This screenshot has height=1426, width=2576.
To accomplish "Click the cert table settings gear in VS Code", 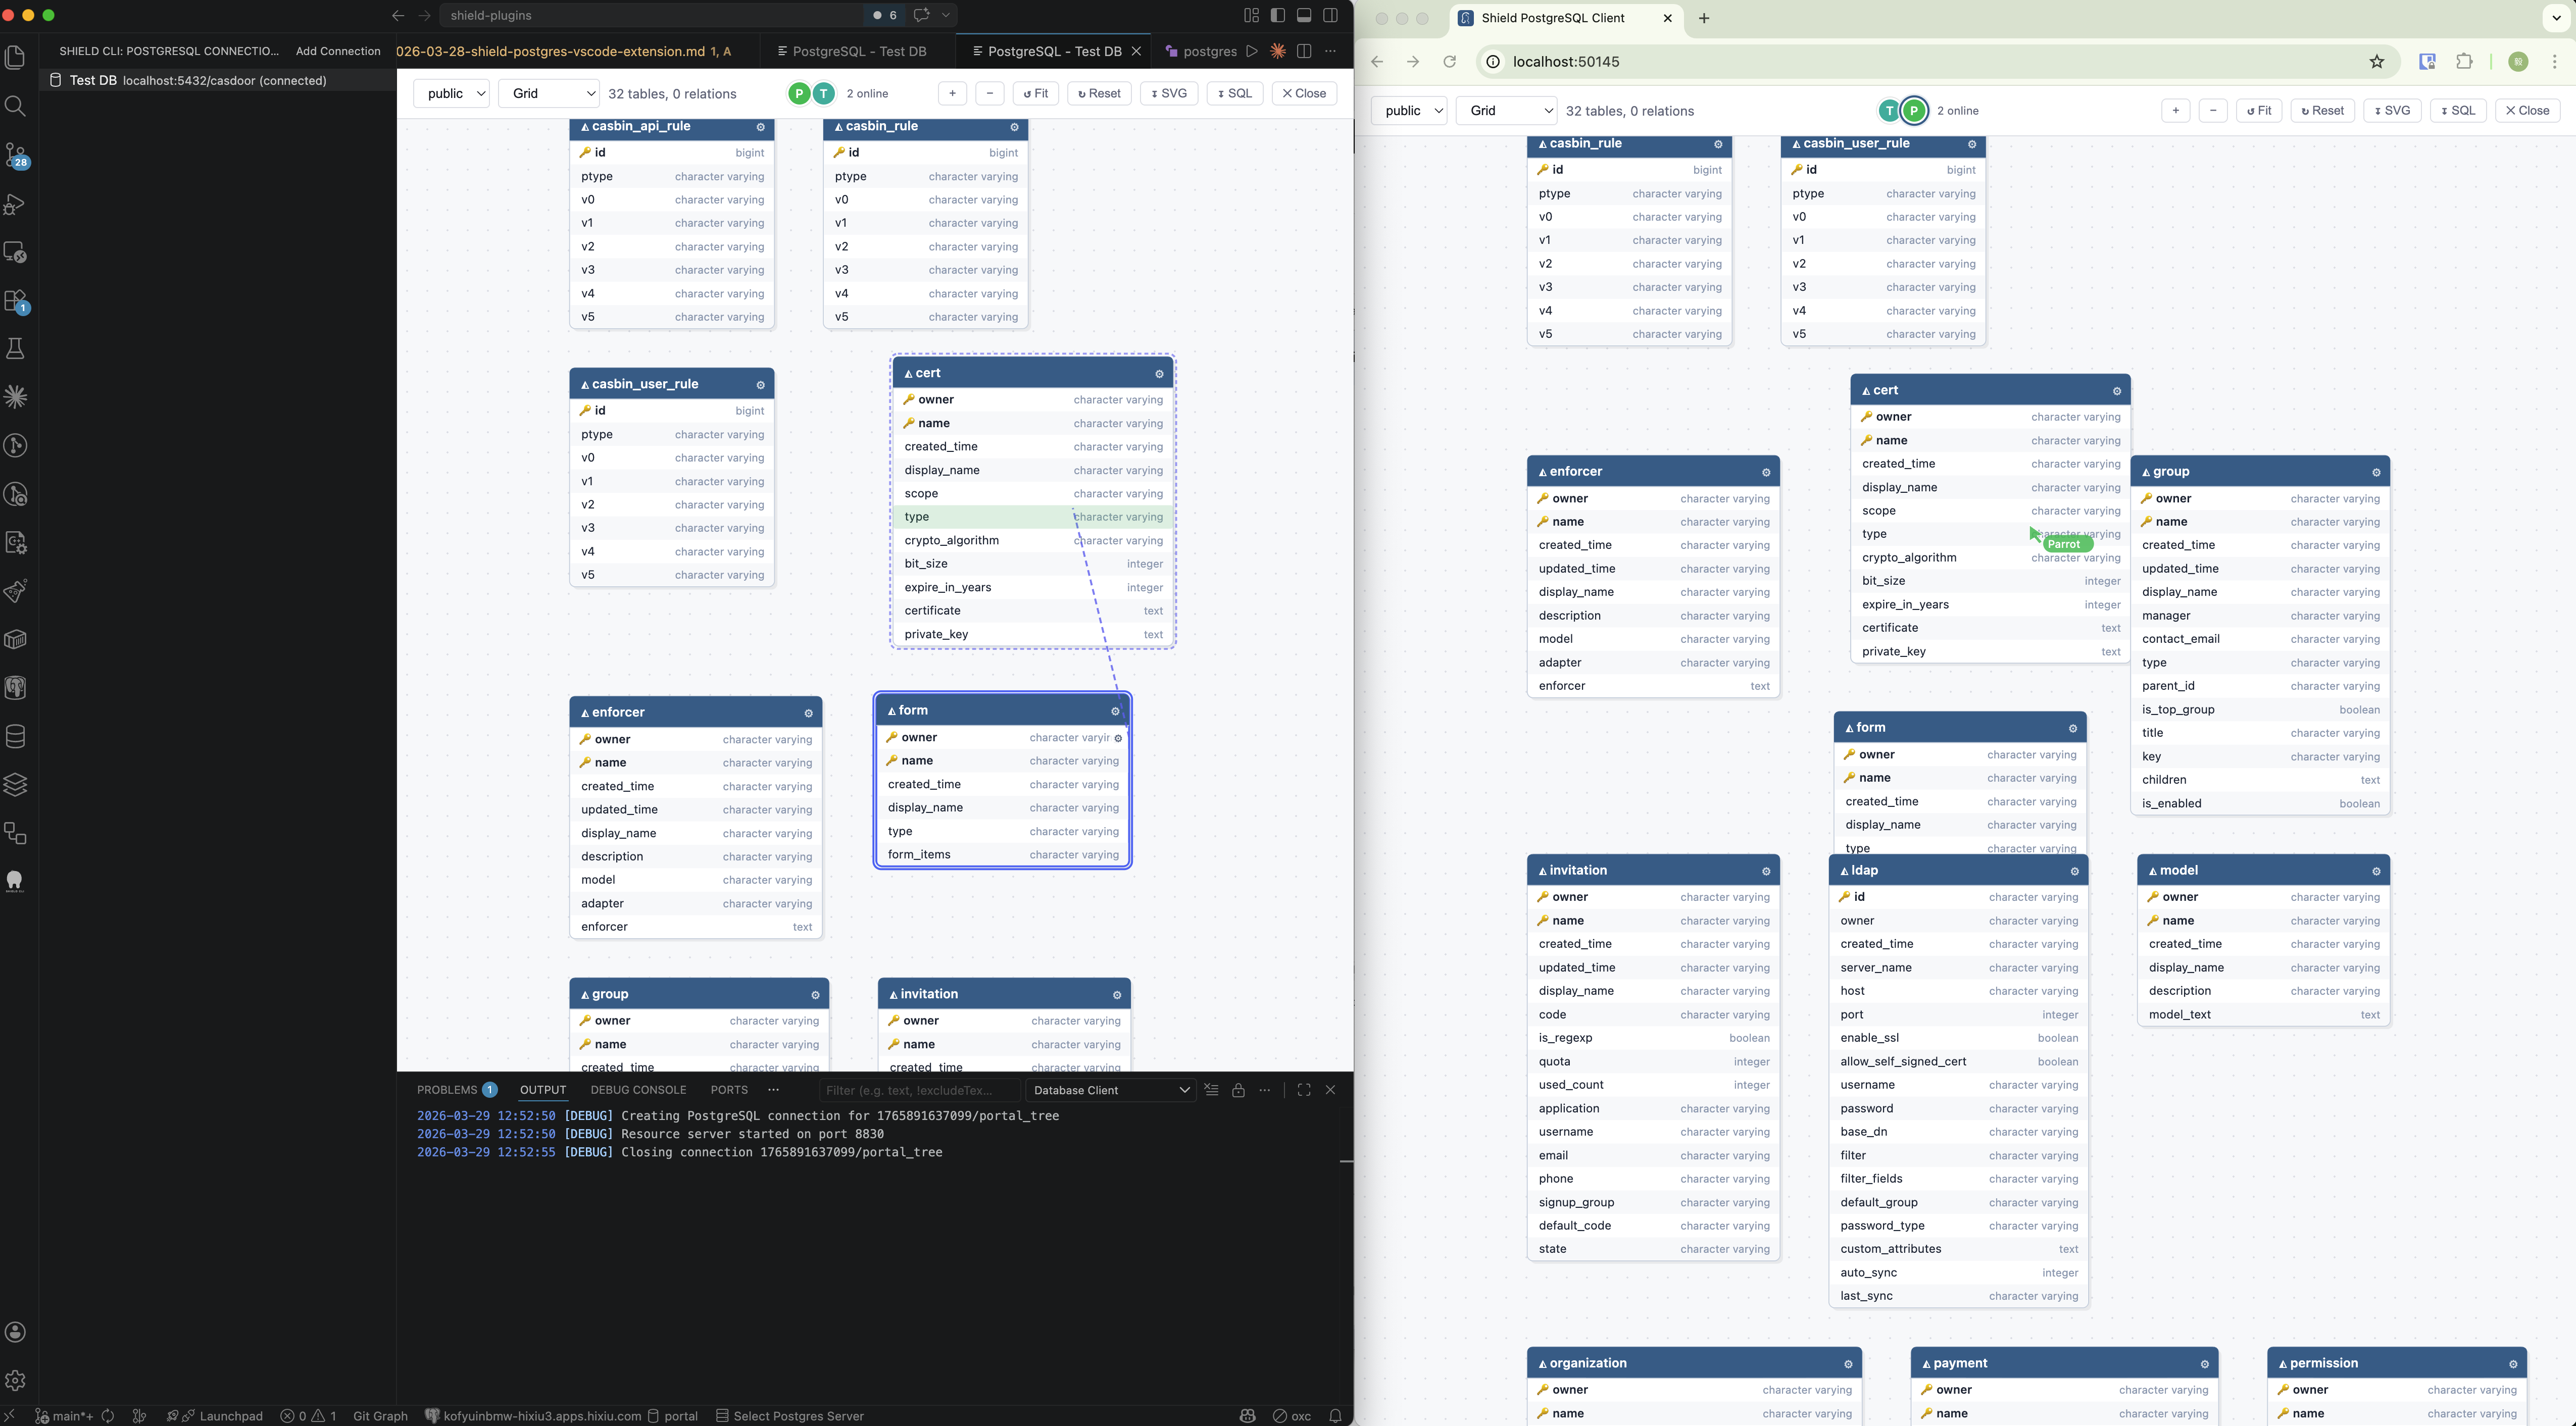I will (x=1159, y=374).
